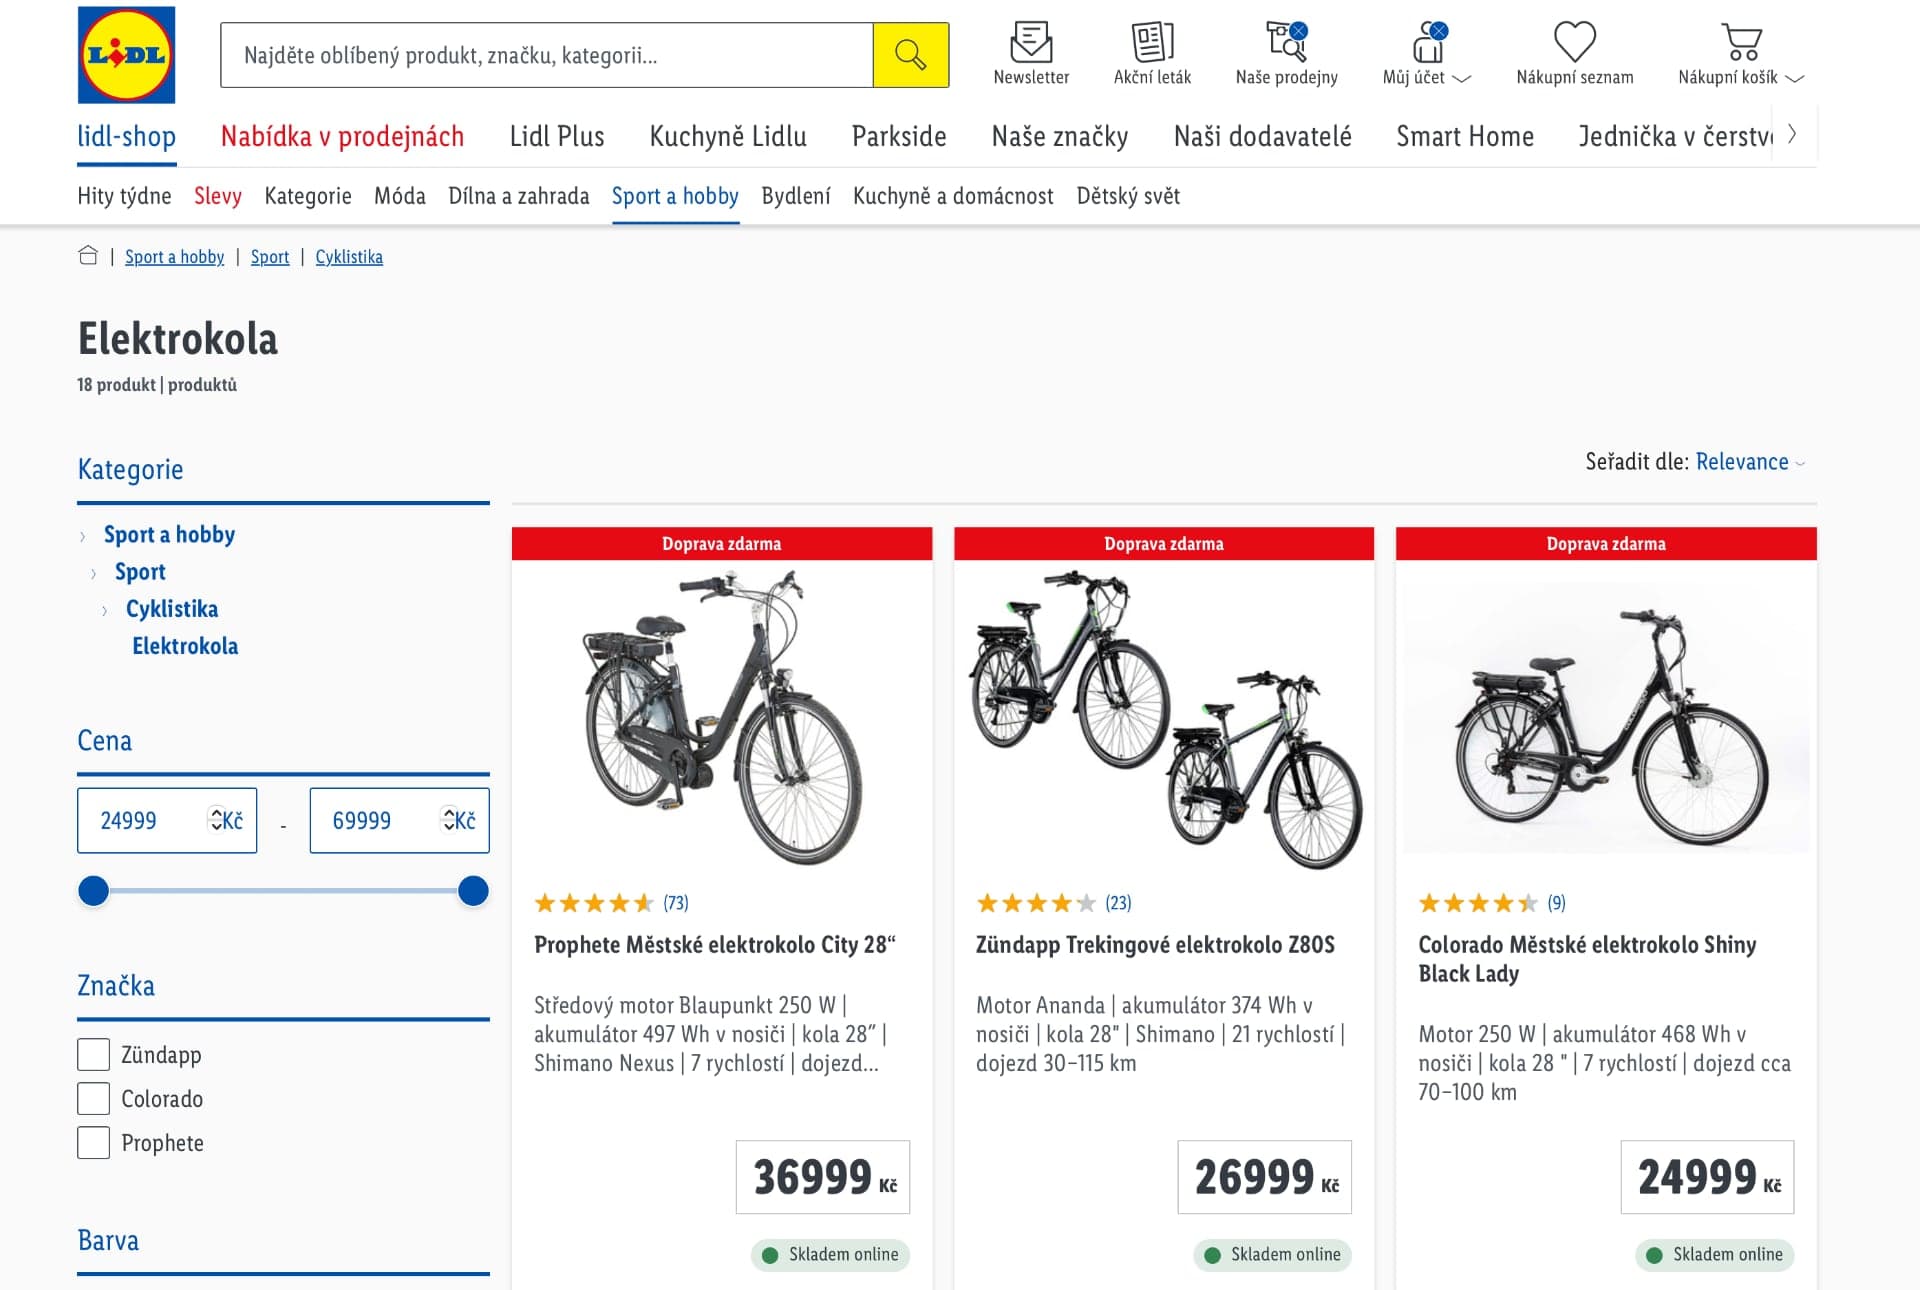The image size is (1920, 1290).
Task: Open the Seřadit dle Relevance dropdown
Action: (x=1750, y=461)
